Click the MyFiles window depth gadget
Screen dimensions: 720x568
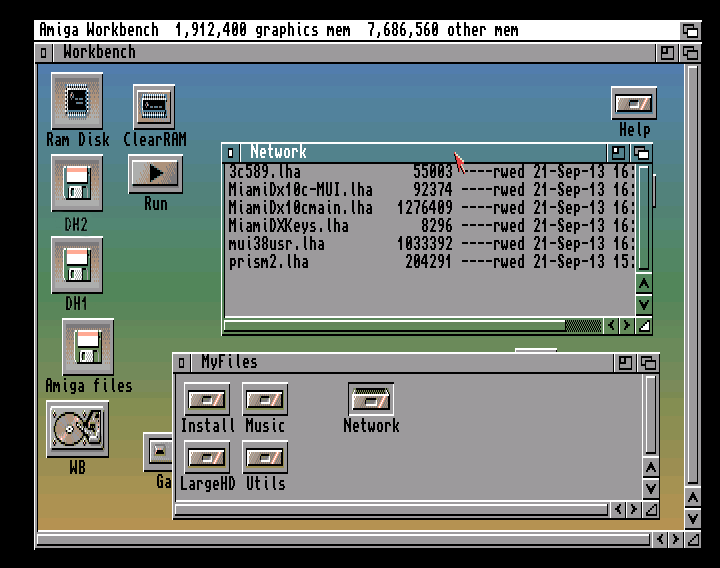[648, 363]
